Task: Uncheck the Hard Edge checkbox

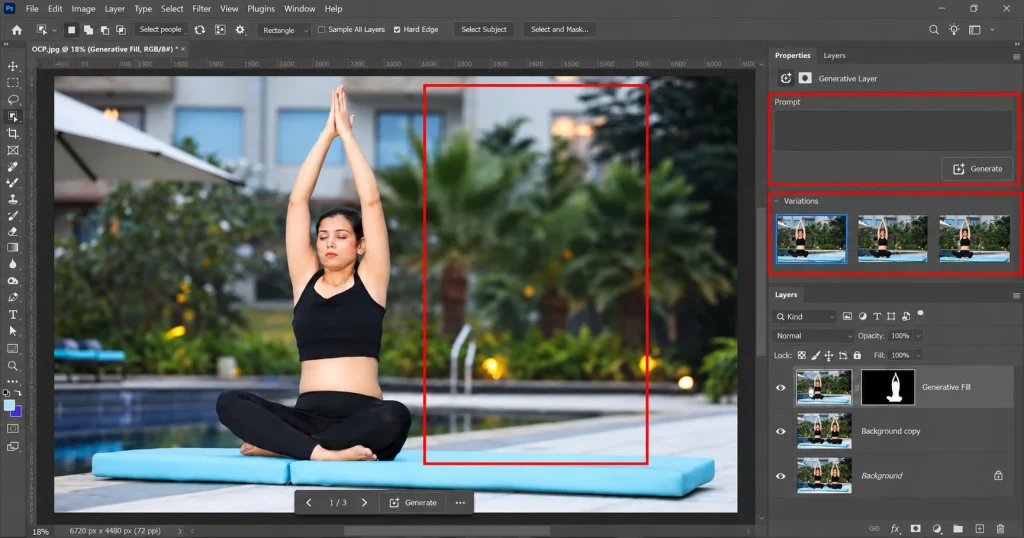Action: (397, 29)
